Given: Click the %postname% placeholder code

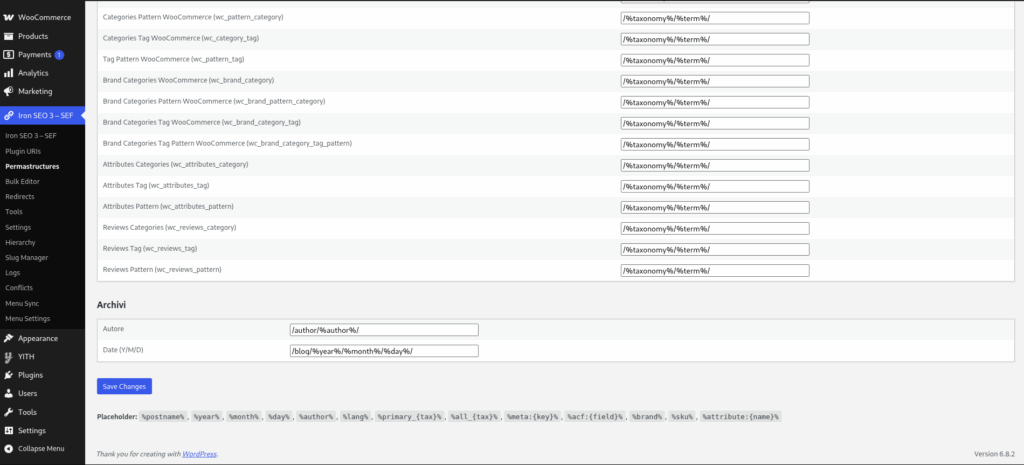Looking at the screenshot, I should click(x=163, y=417).
